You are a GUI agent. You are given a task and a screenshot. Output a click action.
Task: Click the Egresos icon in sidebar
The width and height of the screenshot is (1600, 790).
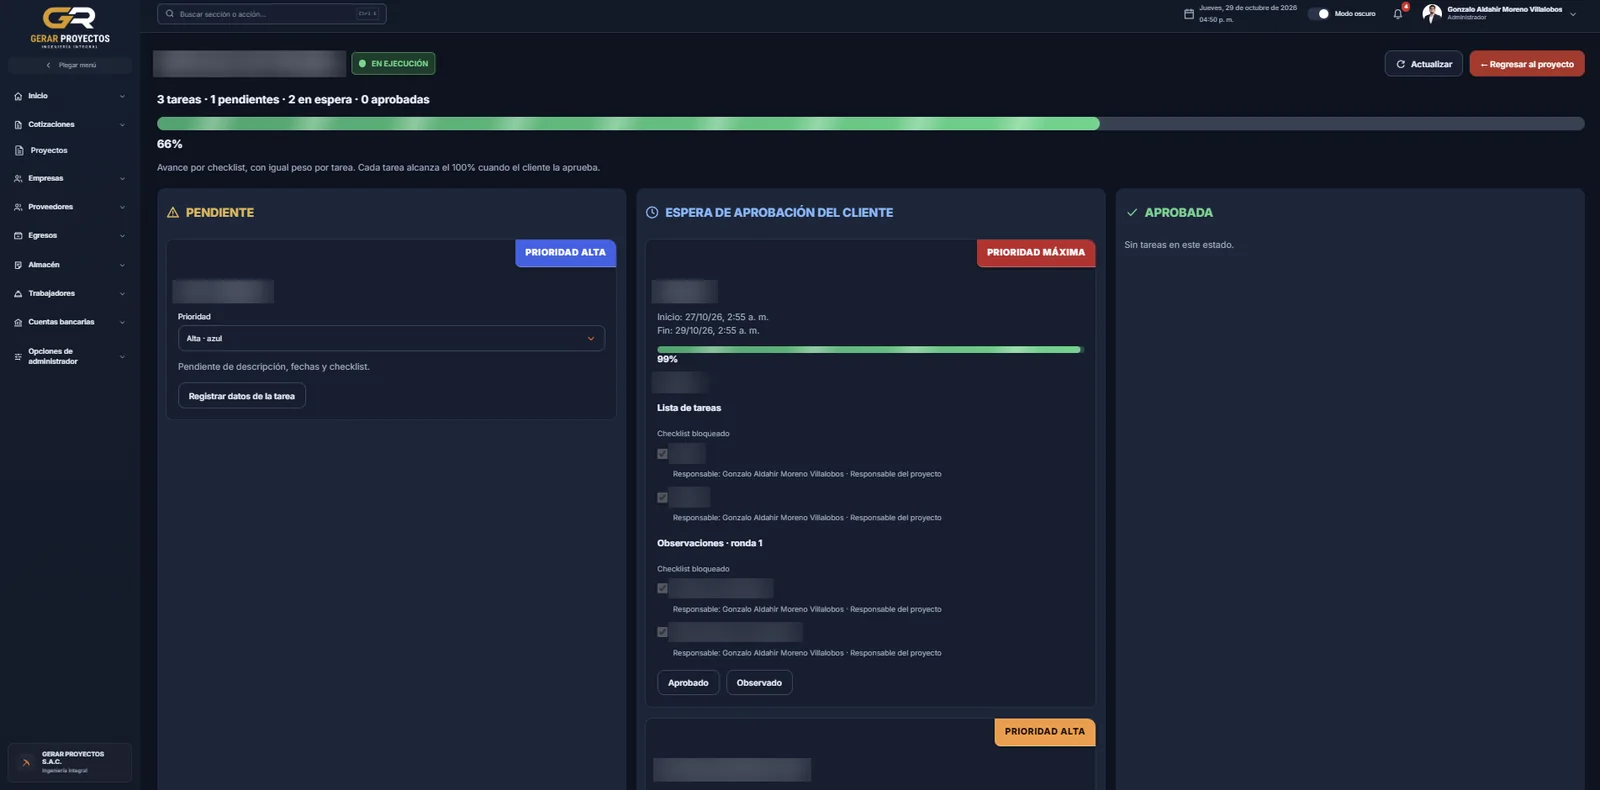[18, 236]
